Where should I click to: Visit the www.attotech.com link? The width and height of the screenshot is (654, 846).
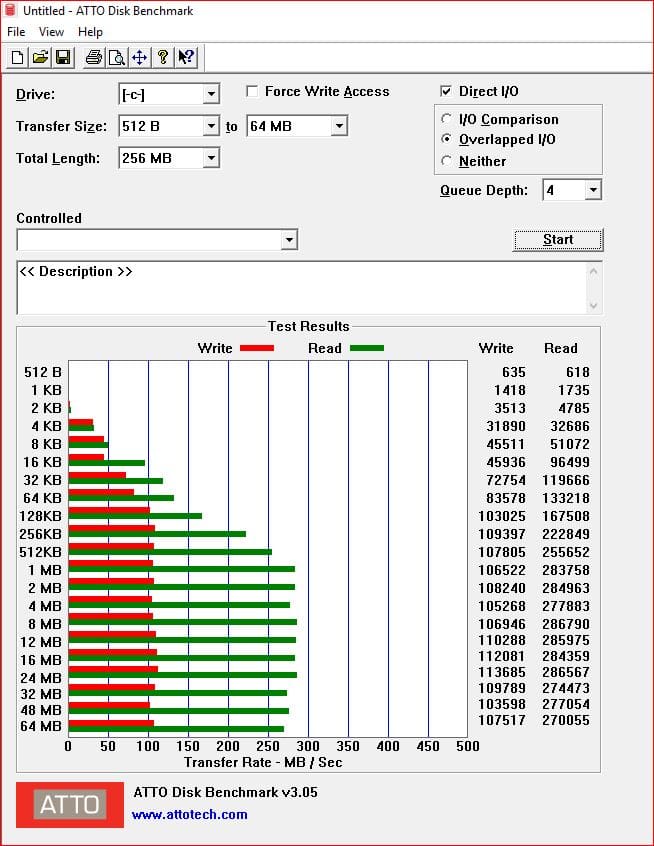(189, 814)
